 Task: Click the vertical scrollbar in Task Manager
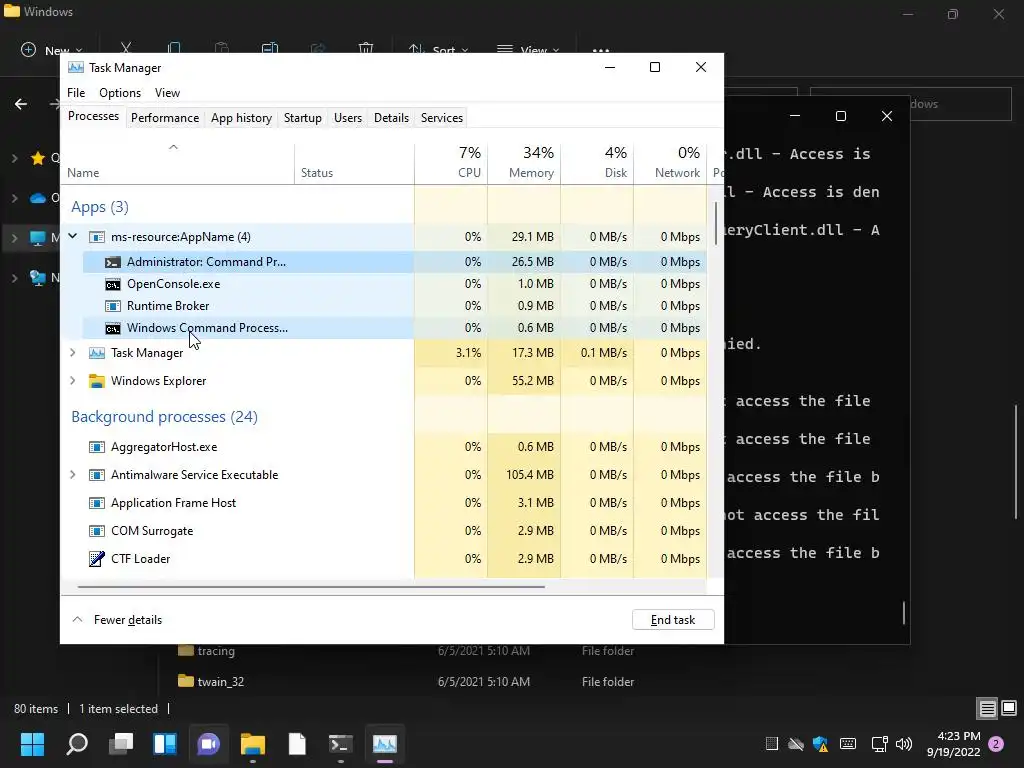(716, 223)
